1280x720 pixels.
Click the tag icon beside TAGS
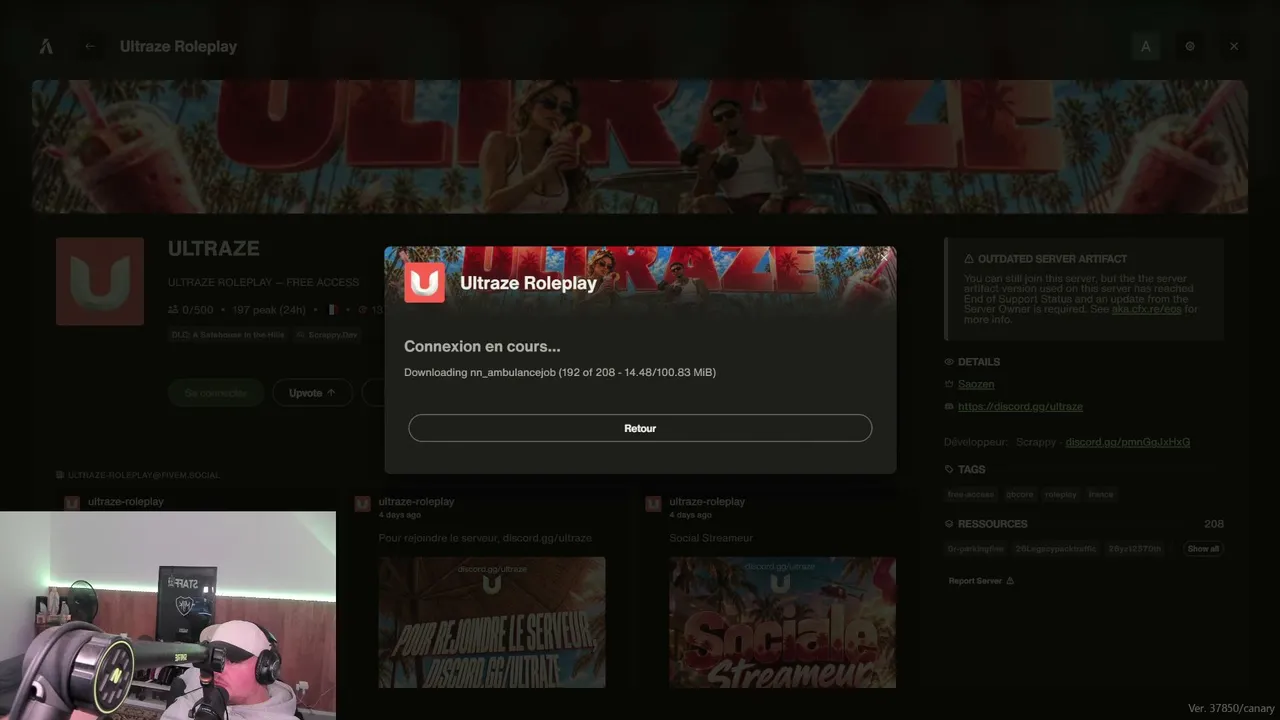click(x=949, y=469)
